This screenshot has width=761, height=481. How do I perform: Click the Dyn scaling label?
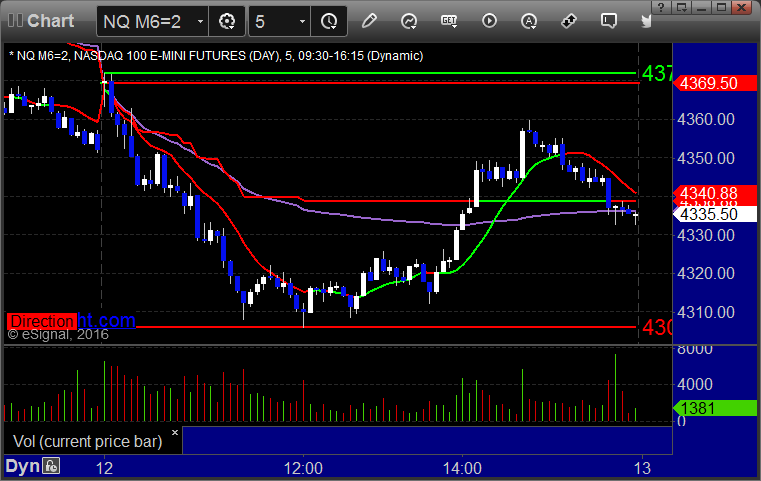[x=22, y=466]
